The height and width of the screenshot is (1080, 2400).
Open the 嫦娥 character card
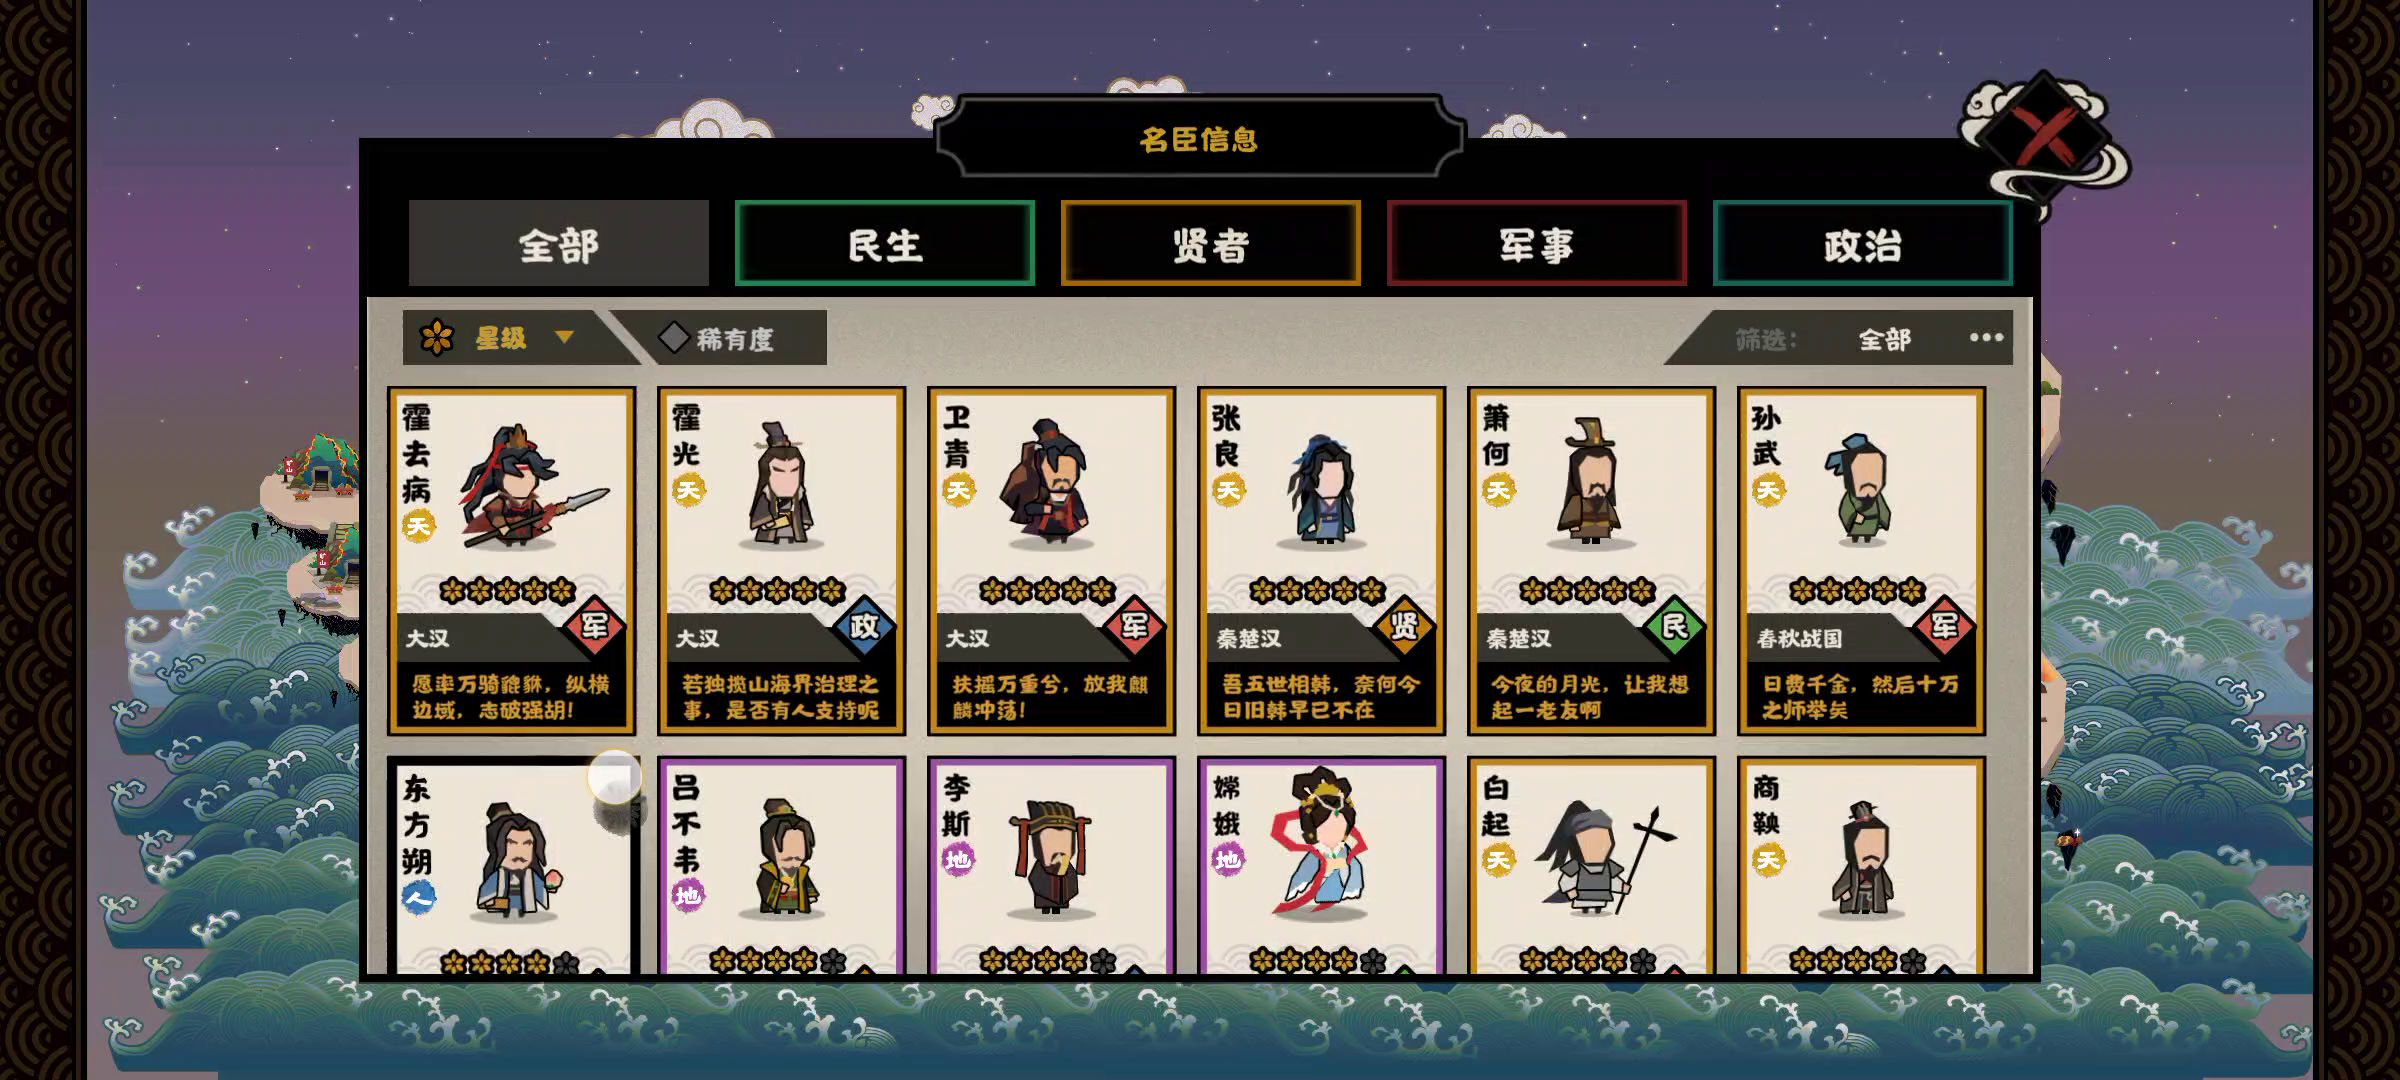tap(1321, 865)
